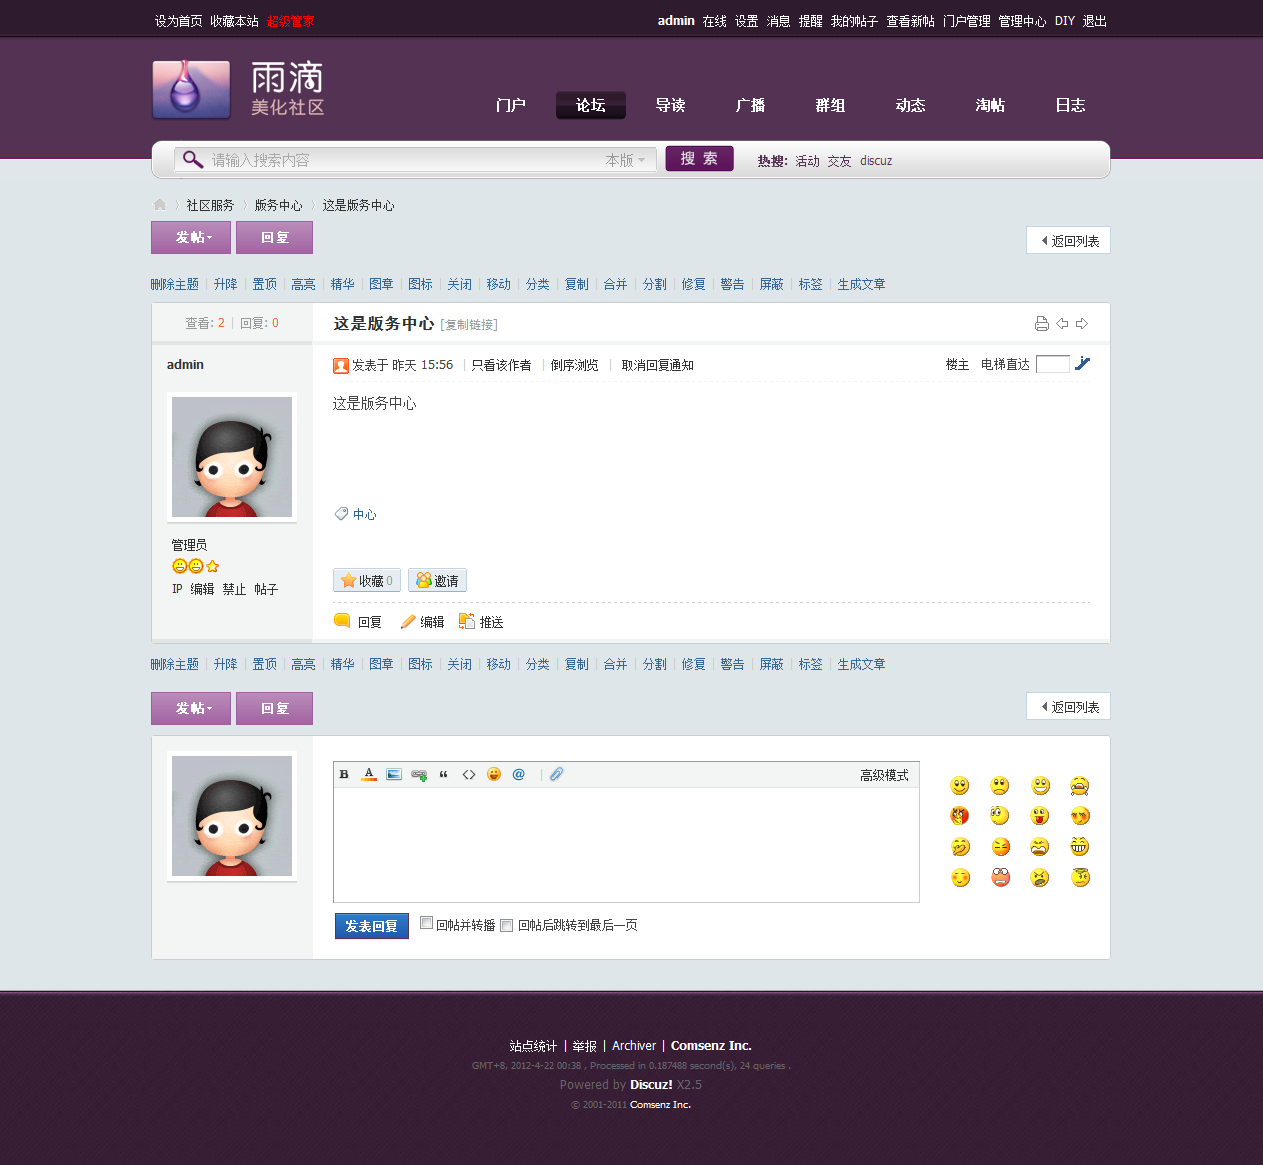
Task: Click 倒序浏览 reverse order link
Action: (x=574, y=365)
